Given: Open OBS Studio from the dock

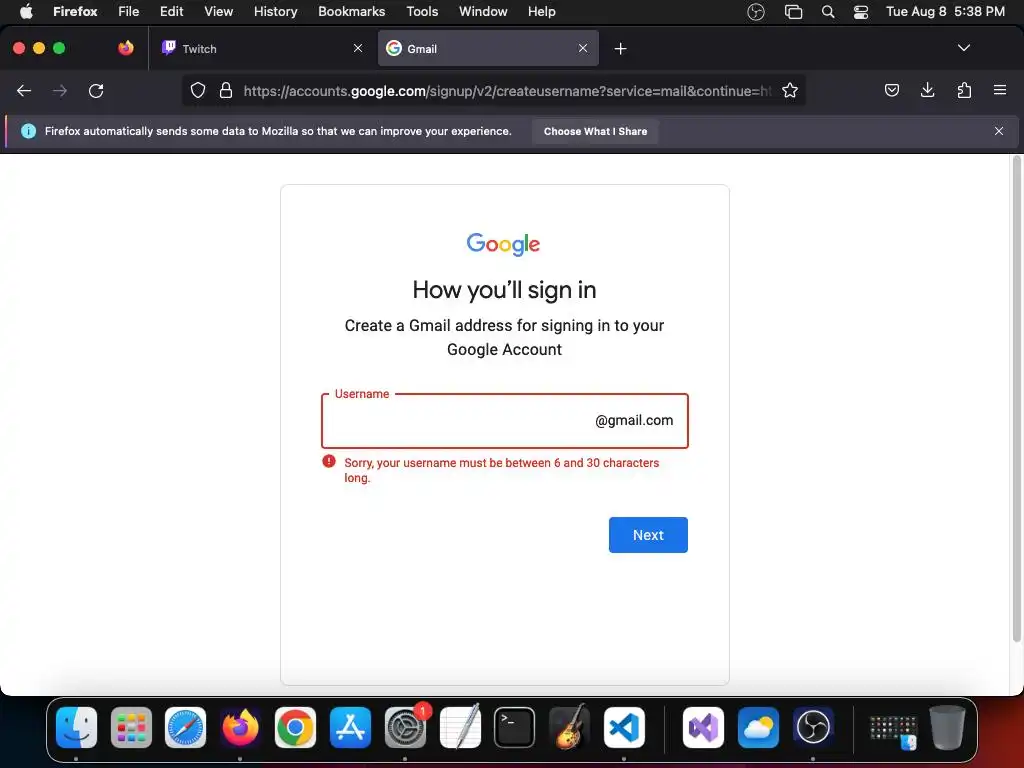Looking at the screenshot, I should pyautogui.click(x=813, y=727).
